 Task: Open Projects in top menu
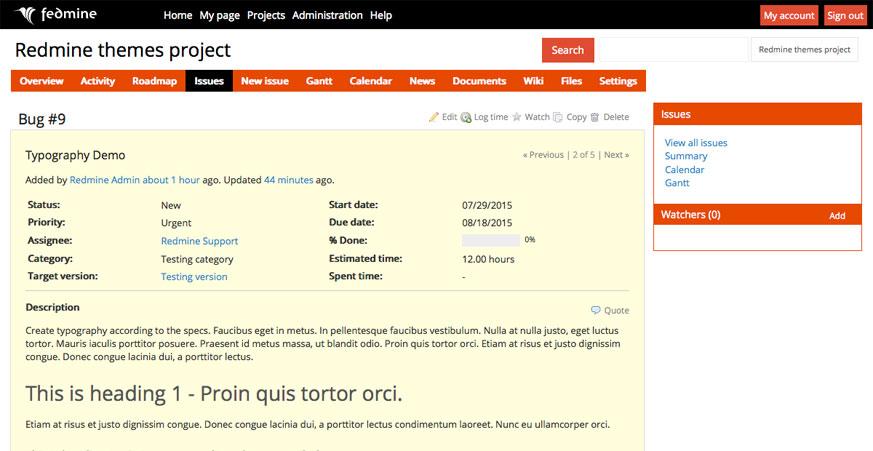[266, 15]
